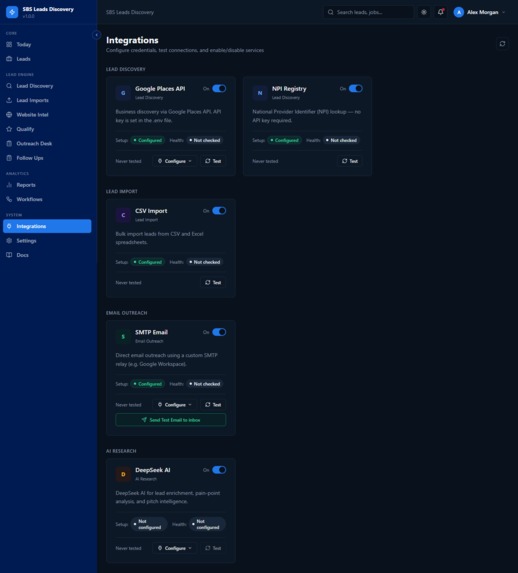Click the Setup Not configured badge on DeepSeek AI
This screenshot has height=573, width=518.
149,524
